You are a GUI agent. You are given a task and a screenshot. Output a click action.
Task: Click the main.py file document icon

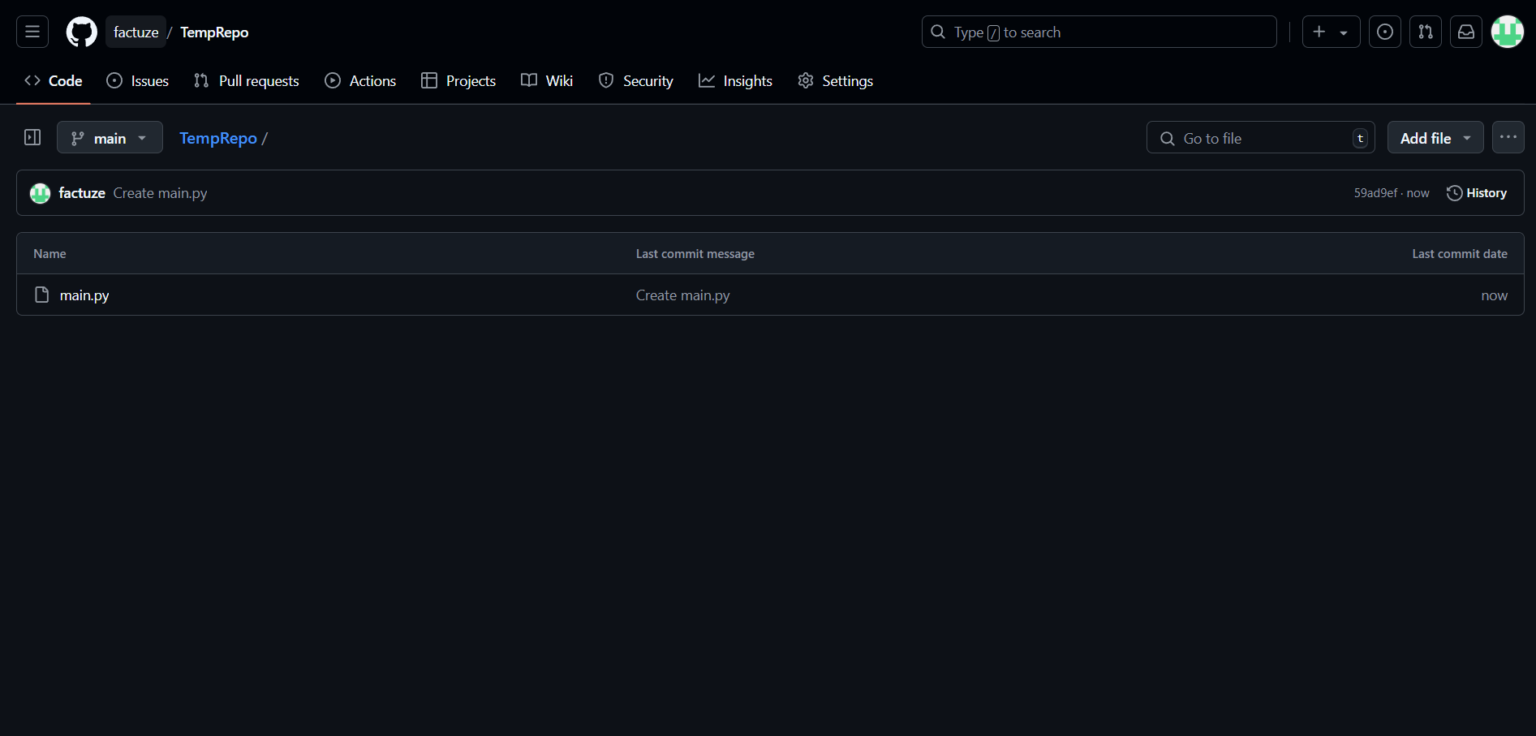[x=41, y=294]
